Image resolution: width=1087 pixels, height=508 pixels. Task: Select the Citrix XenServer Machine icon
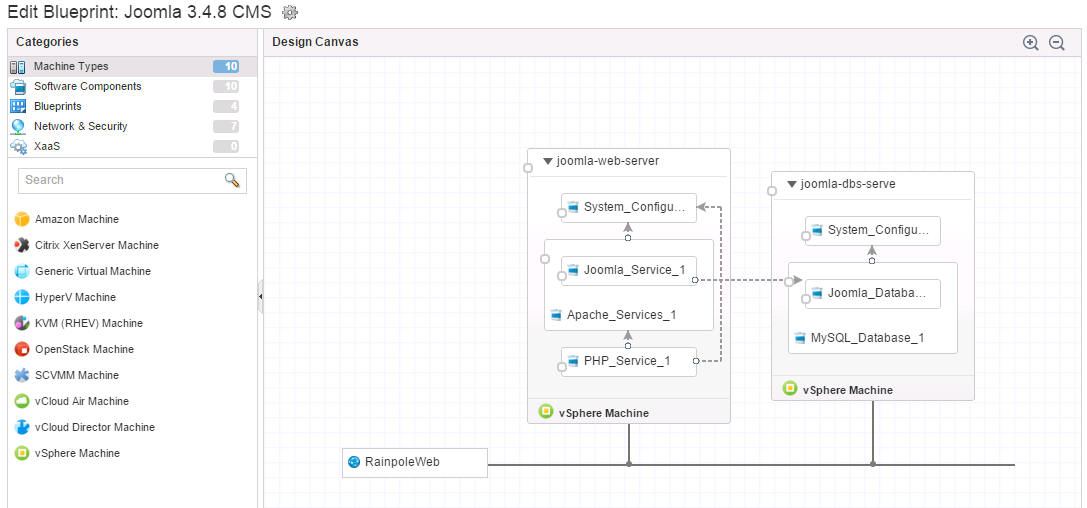click(22, 245)
